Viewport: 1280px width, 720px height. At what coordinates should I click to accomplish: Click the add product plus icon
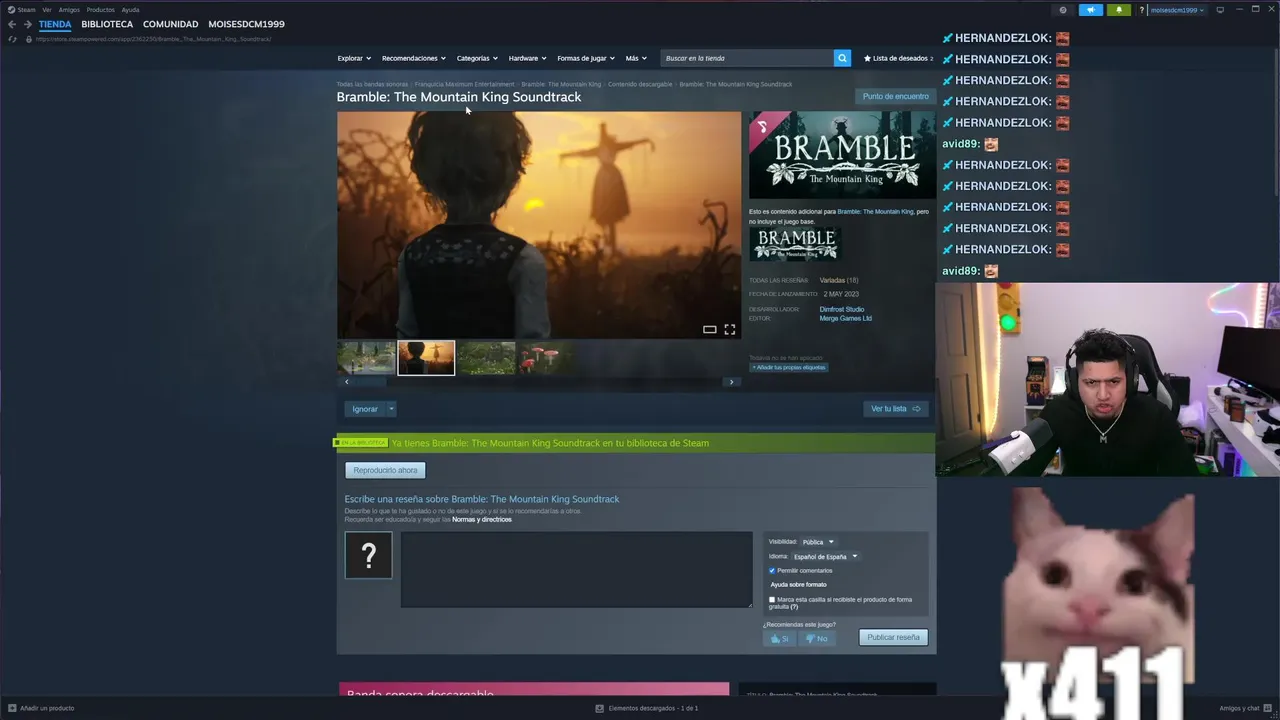[x=12, y=708]
